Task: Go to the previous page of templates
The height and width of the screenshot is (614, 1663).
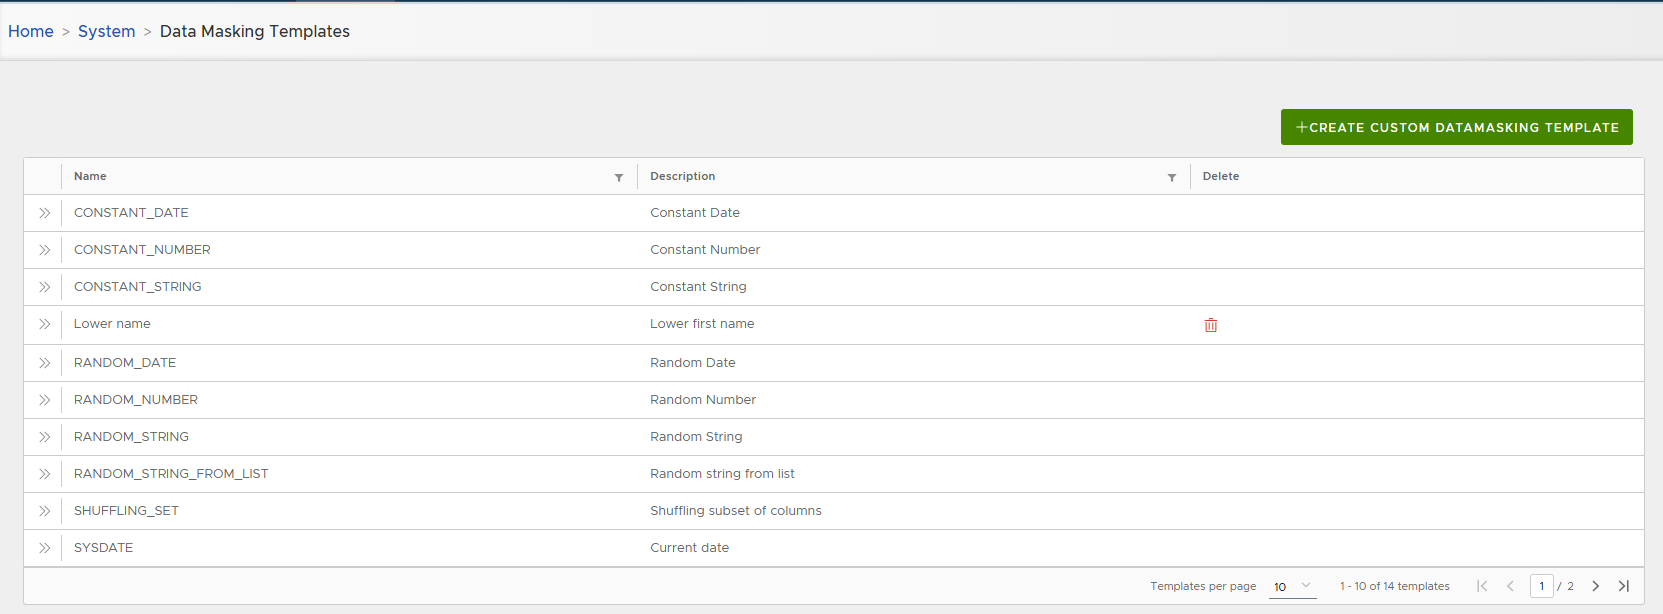Action: click(1510, 586)
